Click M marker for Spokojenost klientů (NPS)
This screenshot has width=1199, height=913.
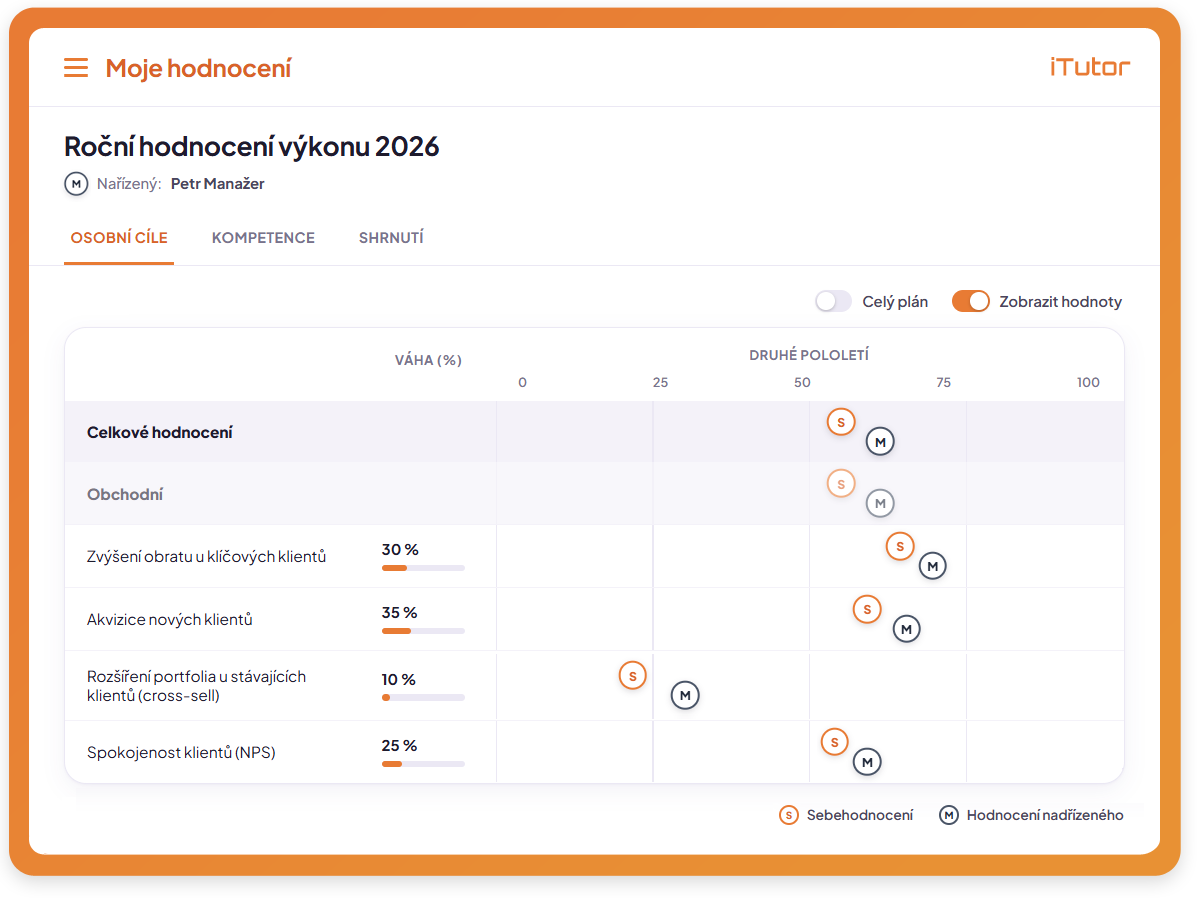[867, 762]
